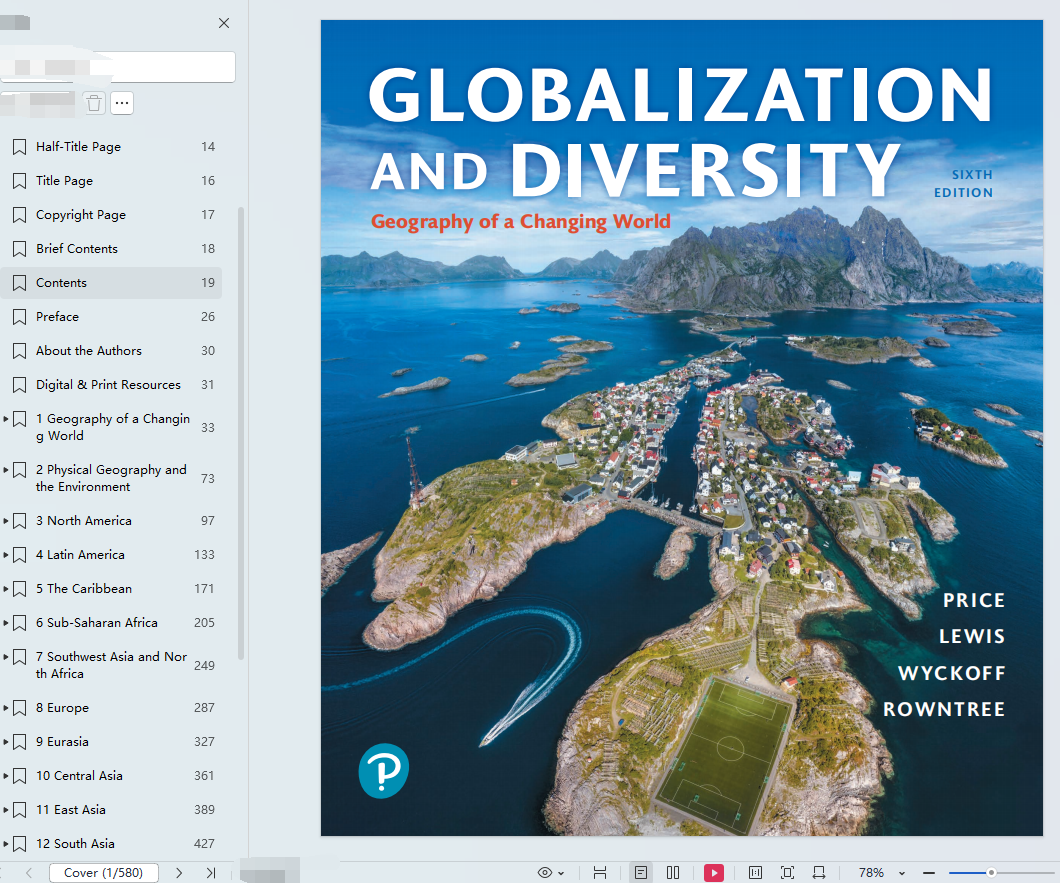Toggle the page break display icon
The image size is (1060, 883).
600,873
